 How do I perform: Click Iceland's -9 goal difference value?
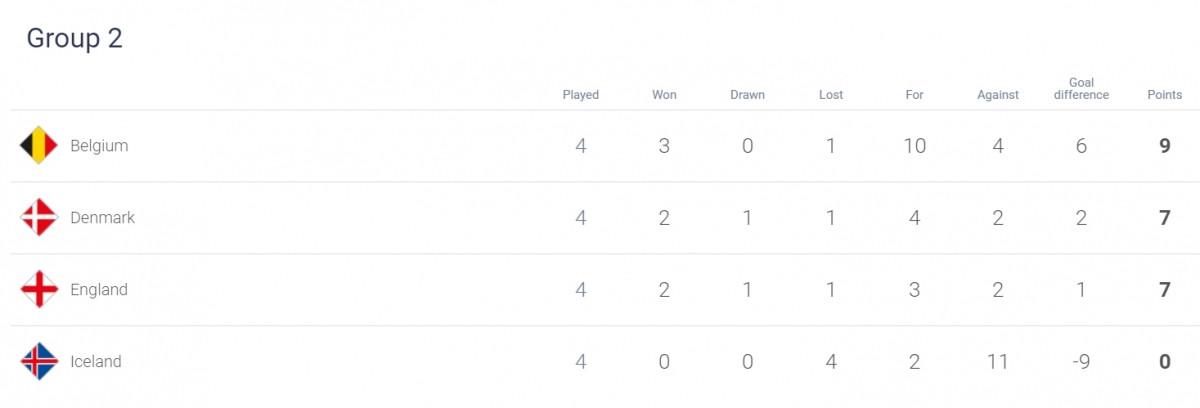(1081, 362)
